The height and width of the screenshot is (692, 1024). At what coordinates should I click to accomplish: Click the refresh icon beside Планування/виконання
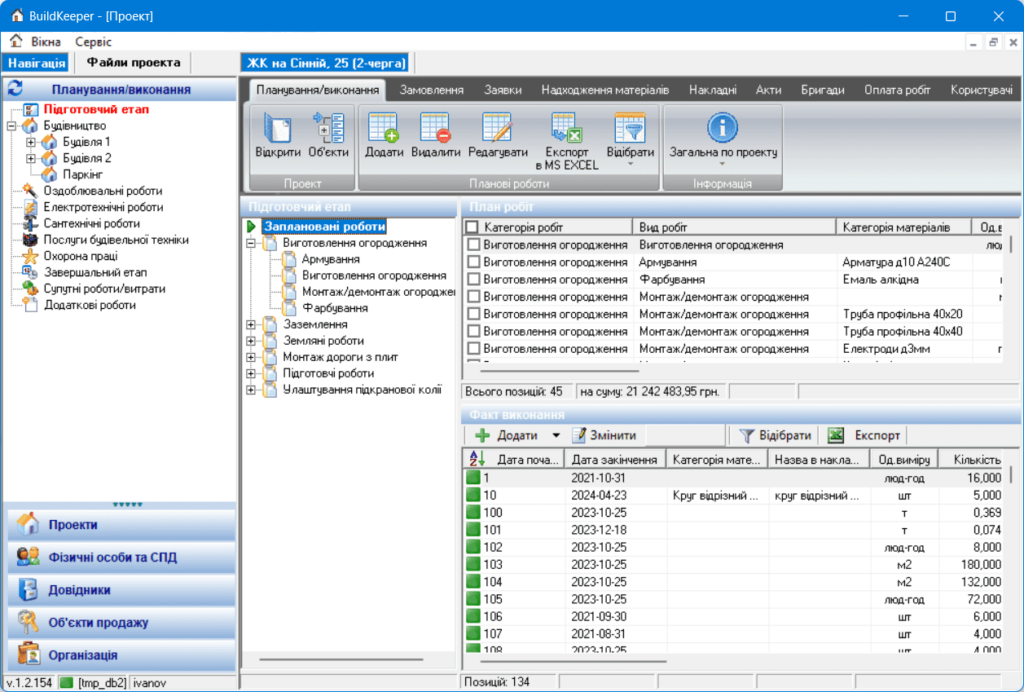click(15, 89)
